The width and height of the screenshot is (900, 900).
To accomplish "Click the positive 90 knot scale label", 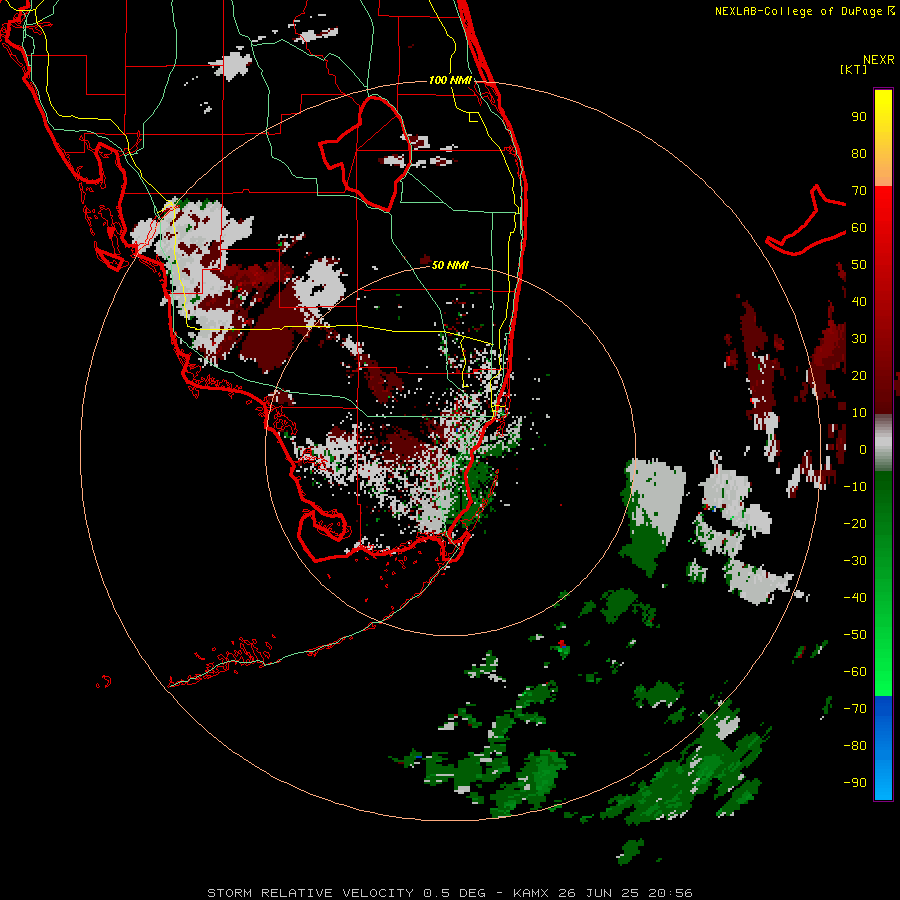I will click(859, 117).
